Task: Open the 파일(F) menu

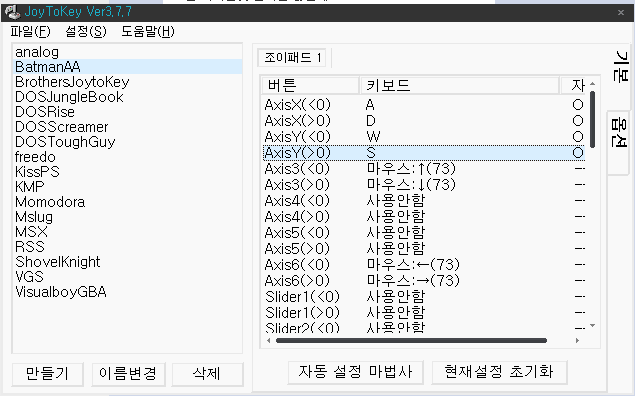Action: [x=30, y=32]
